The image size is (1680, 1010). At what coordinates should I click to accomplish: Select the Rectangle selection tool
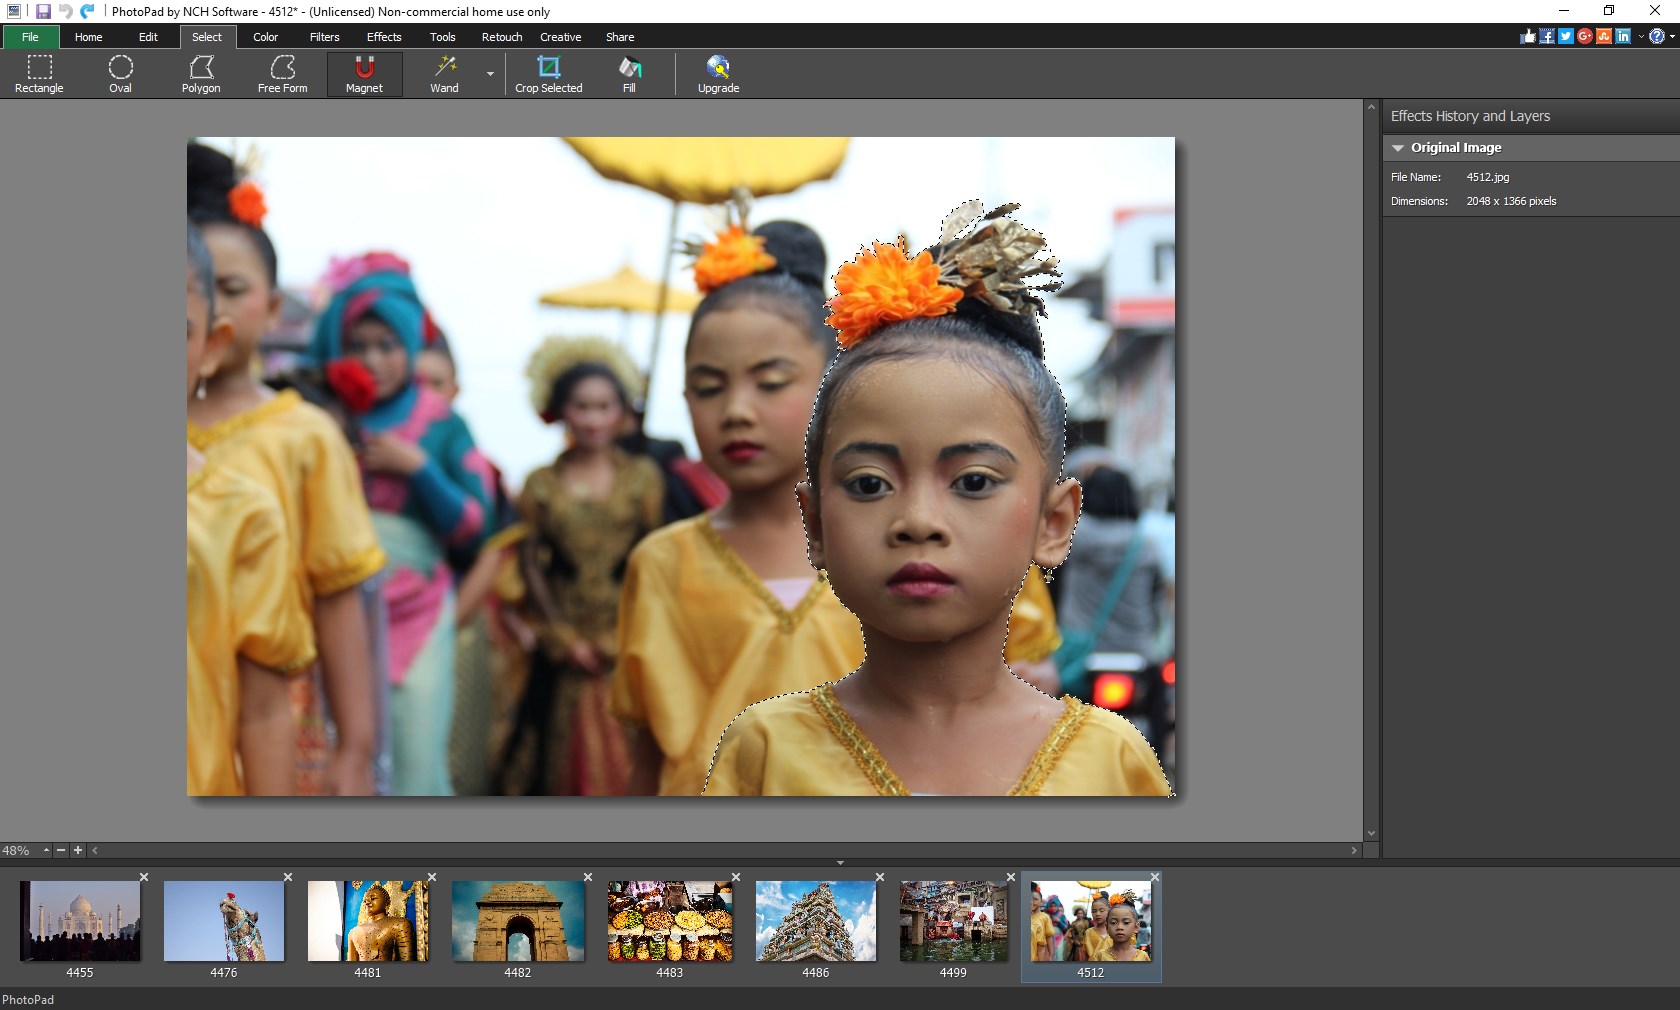(x=38, y=73)
